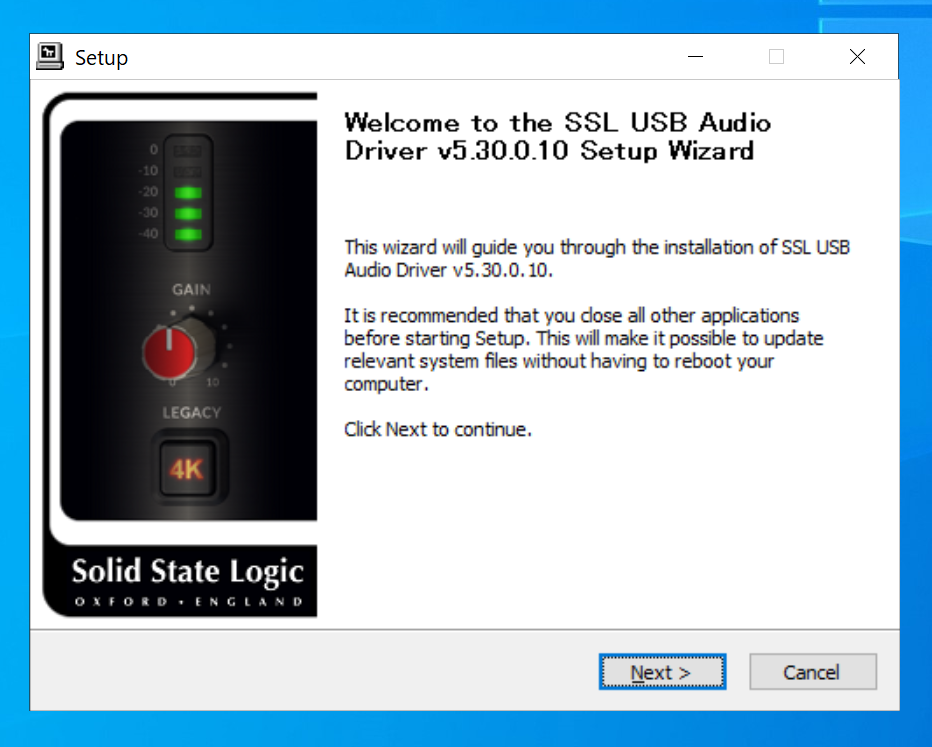Screen dimensions: 932x747
Task: Click the disabled maximize box in title bar
Action: point(776,57)
